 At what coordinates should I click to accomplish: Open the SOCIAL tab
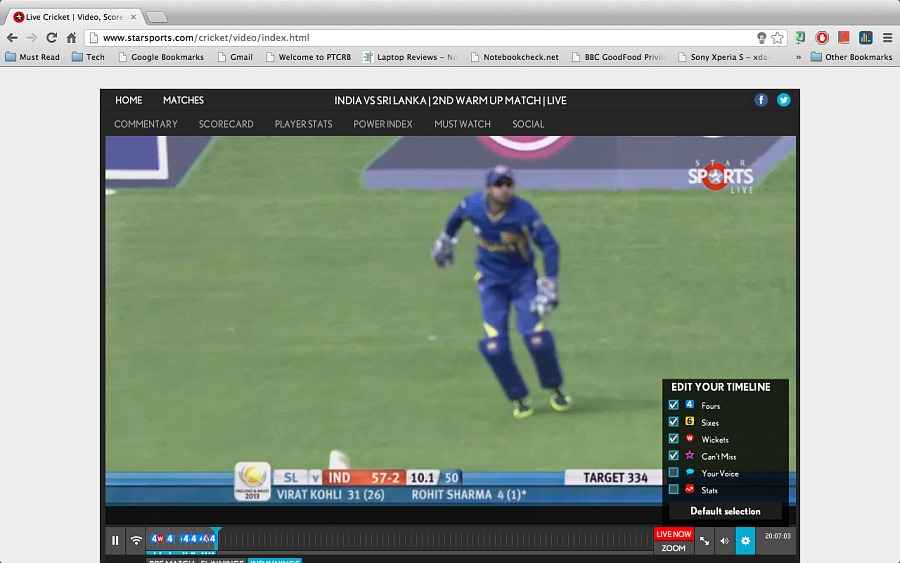(528, 124)
